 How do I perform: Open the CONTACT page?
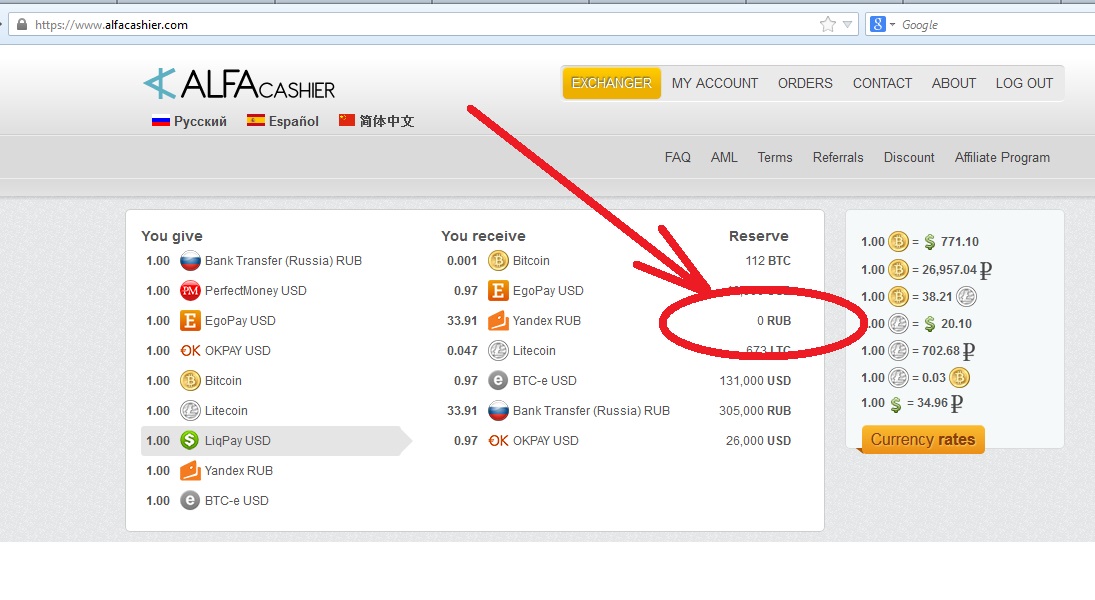point(882,83)
